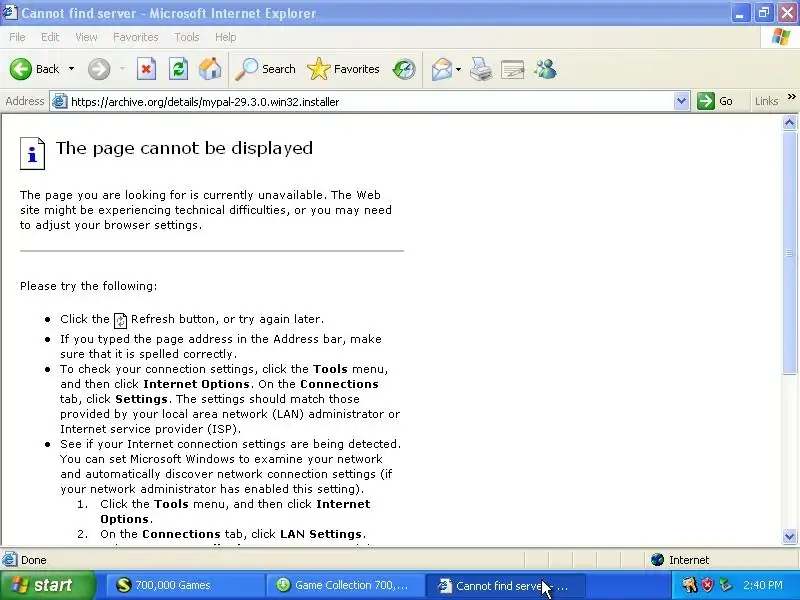This screenshot has width=800, height=600.
Task: Switch to the '700,000 Games' taskbar window
Action: [185, 585]
